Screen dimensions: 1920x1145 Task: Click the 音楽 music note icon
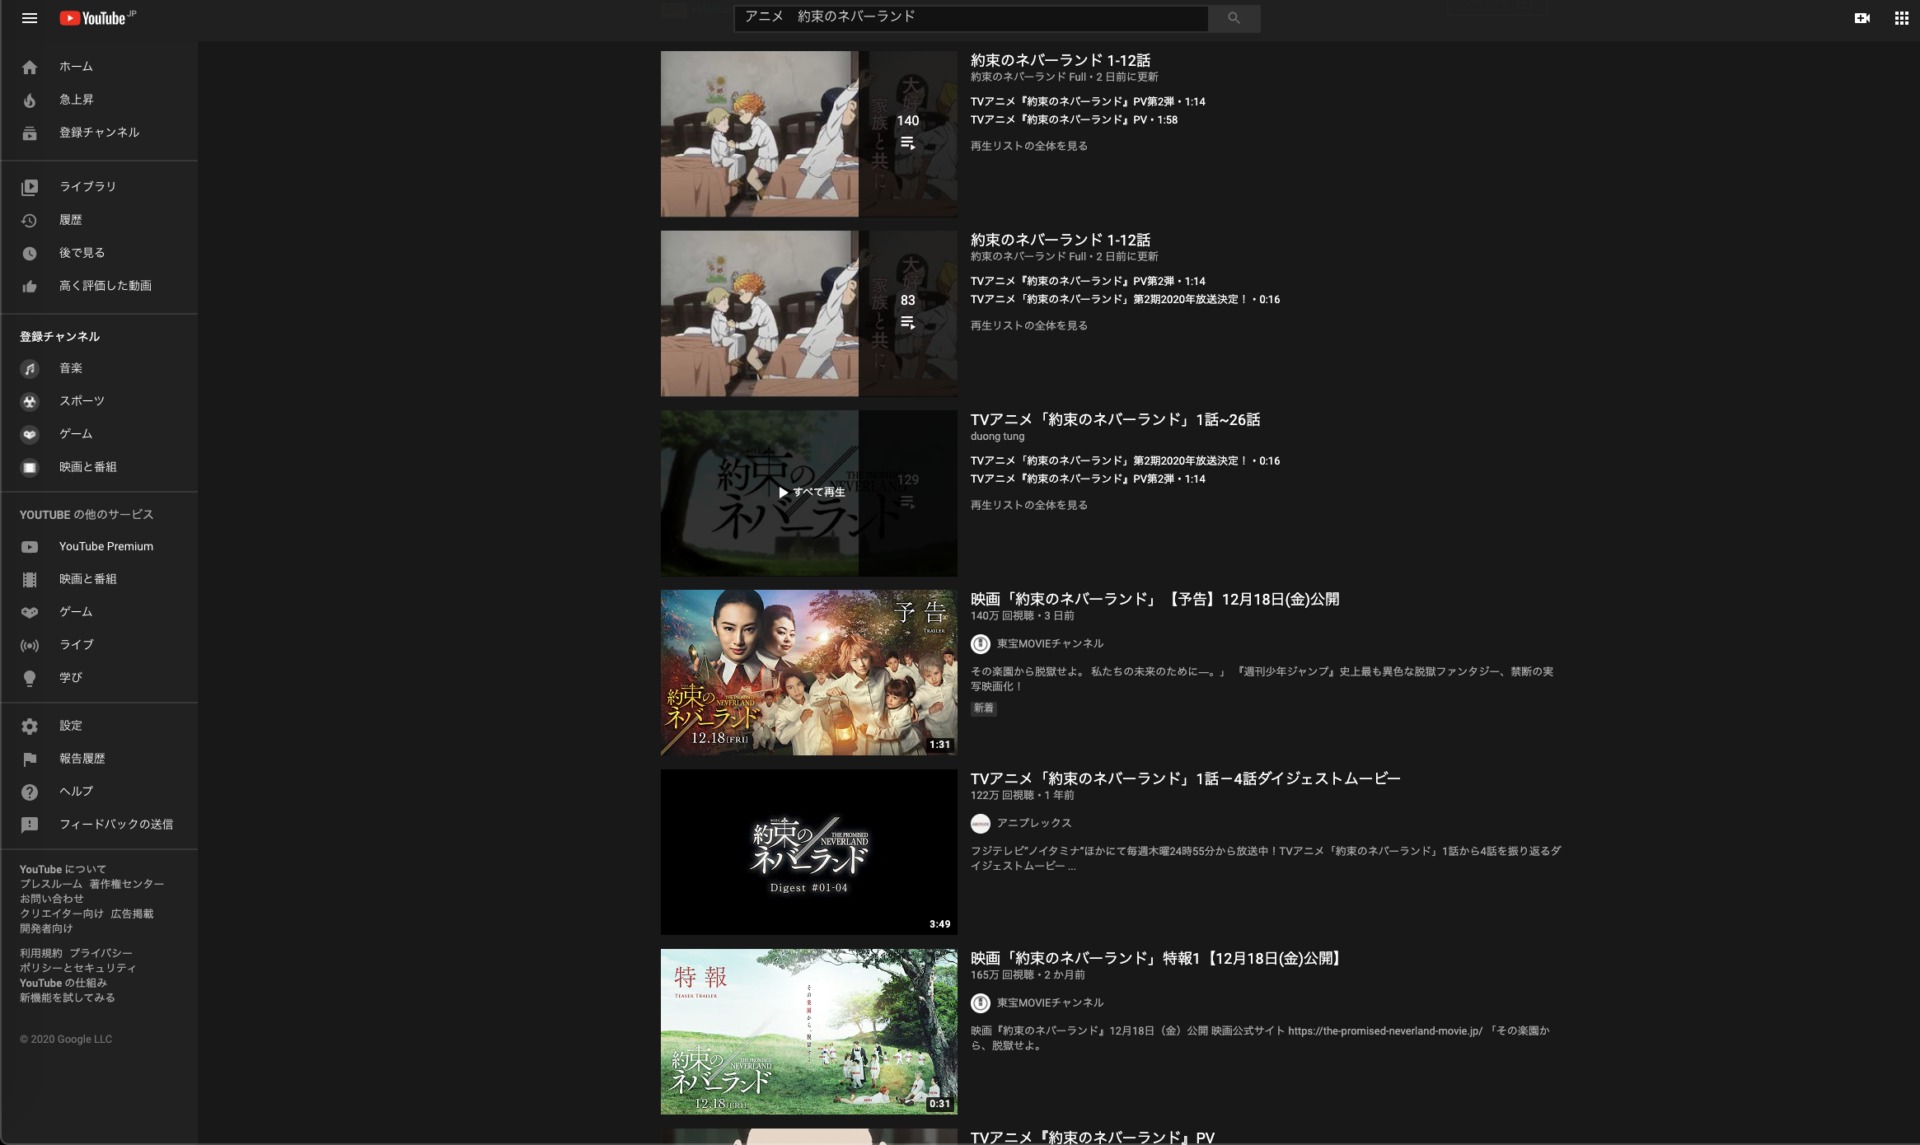coord(30,369)
